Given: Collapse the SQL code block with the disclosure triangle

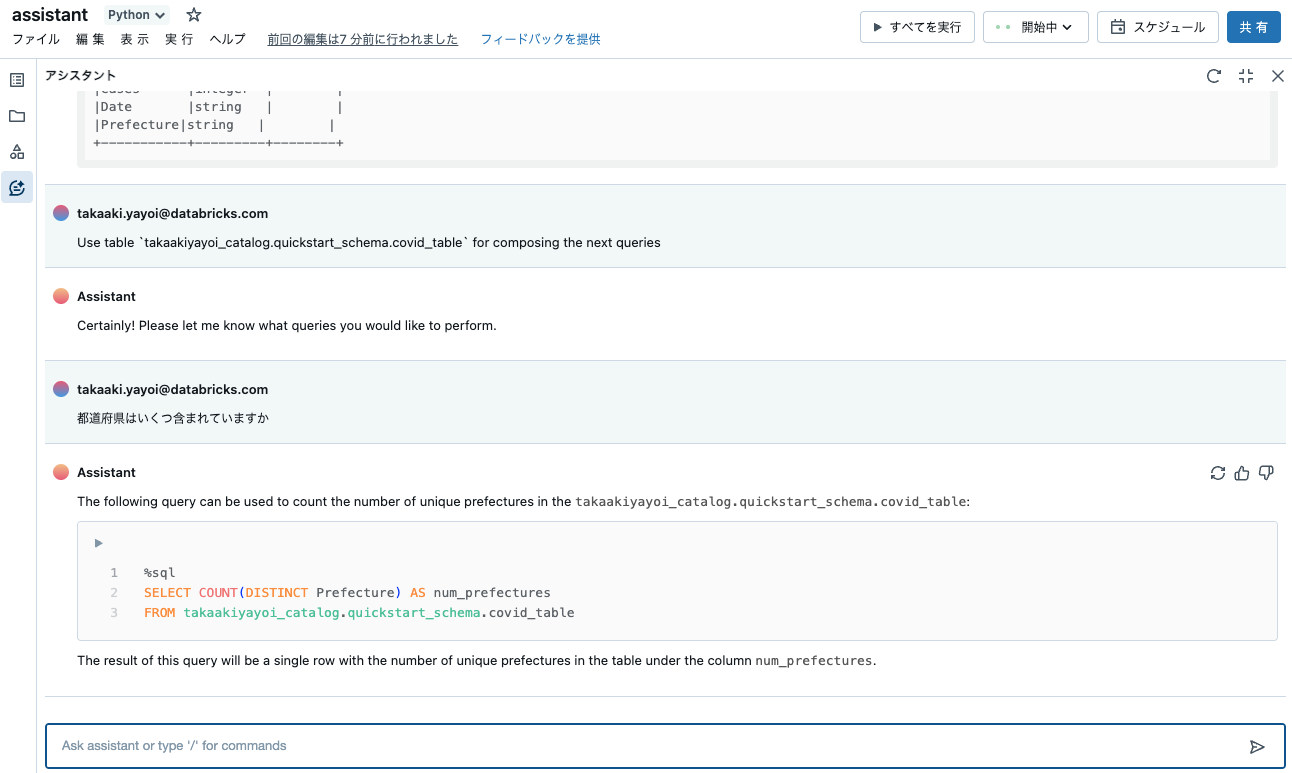Looking at the screenshot, I should tap(97, 542).
